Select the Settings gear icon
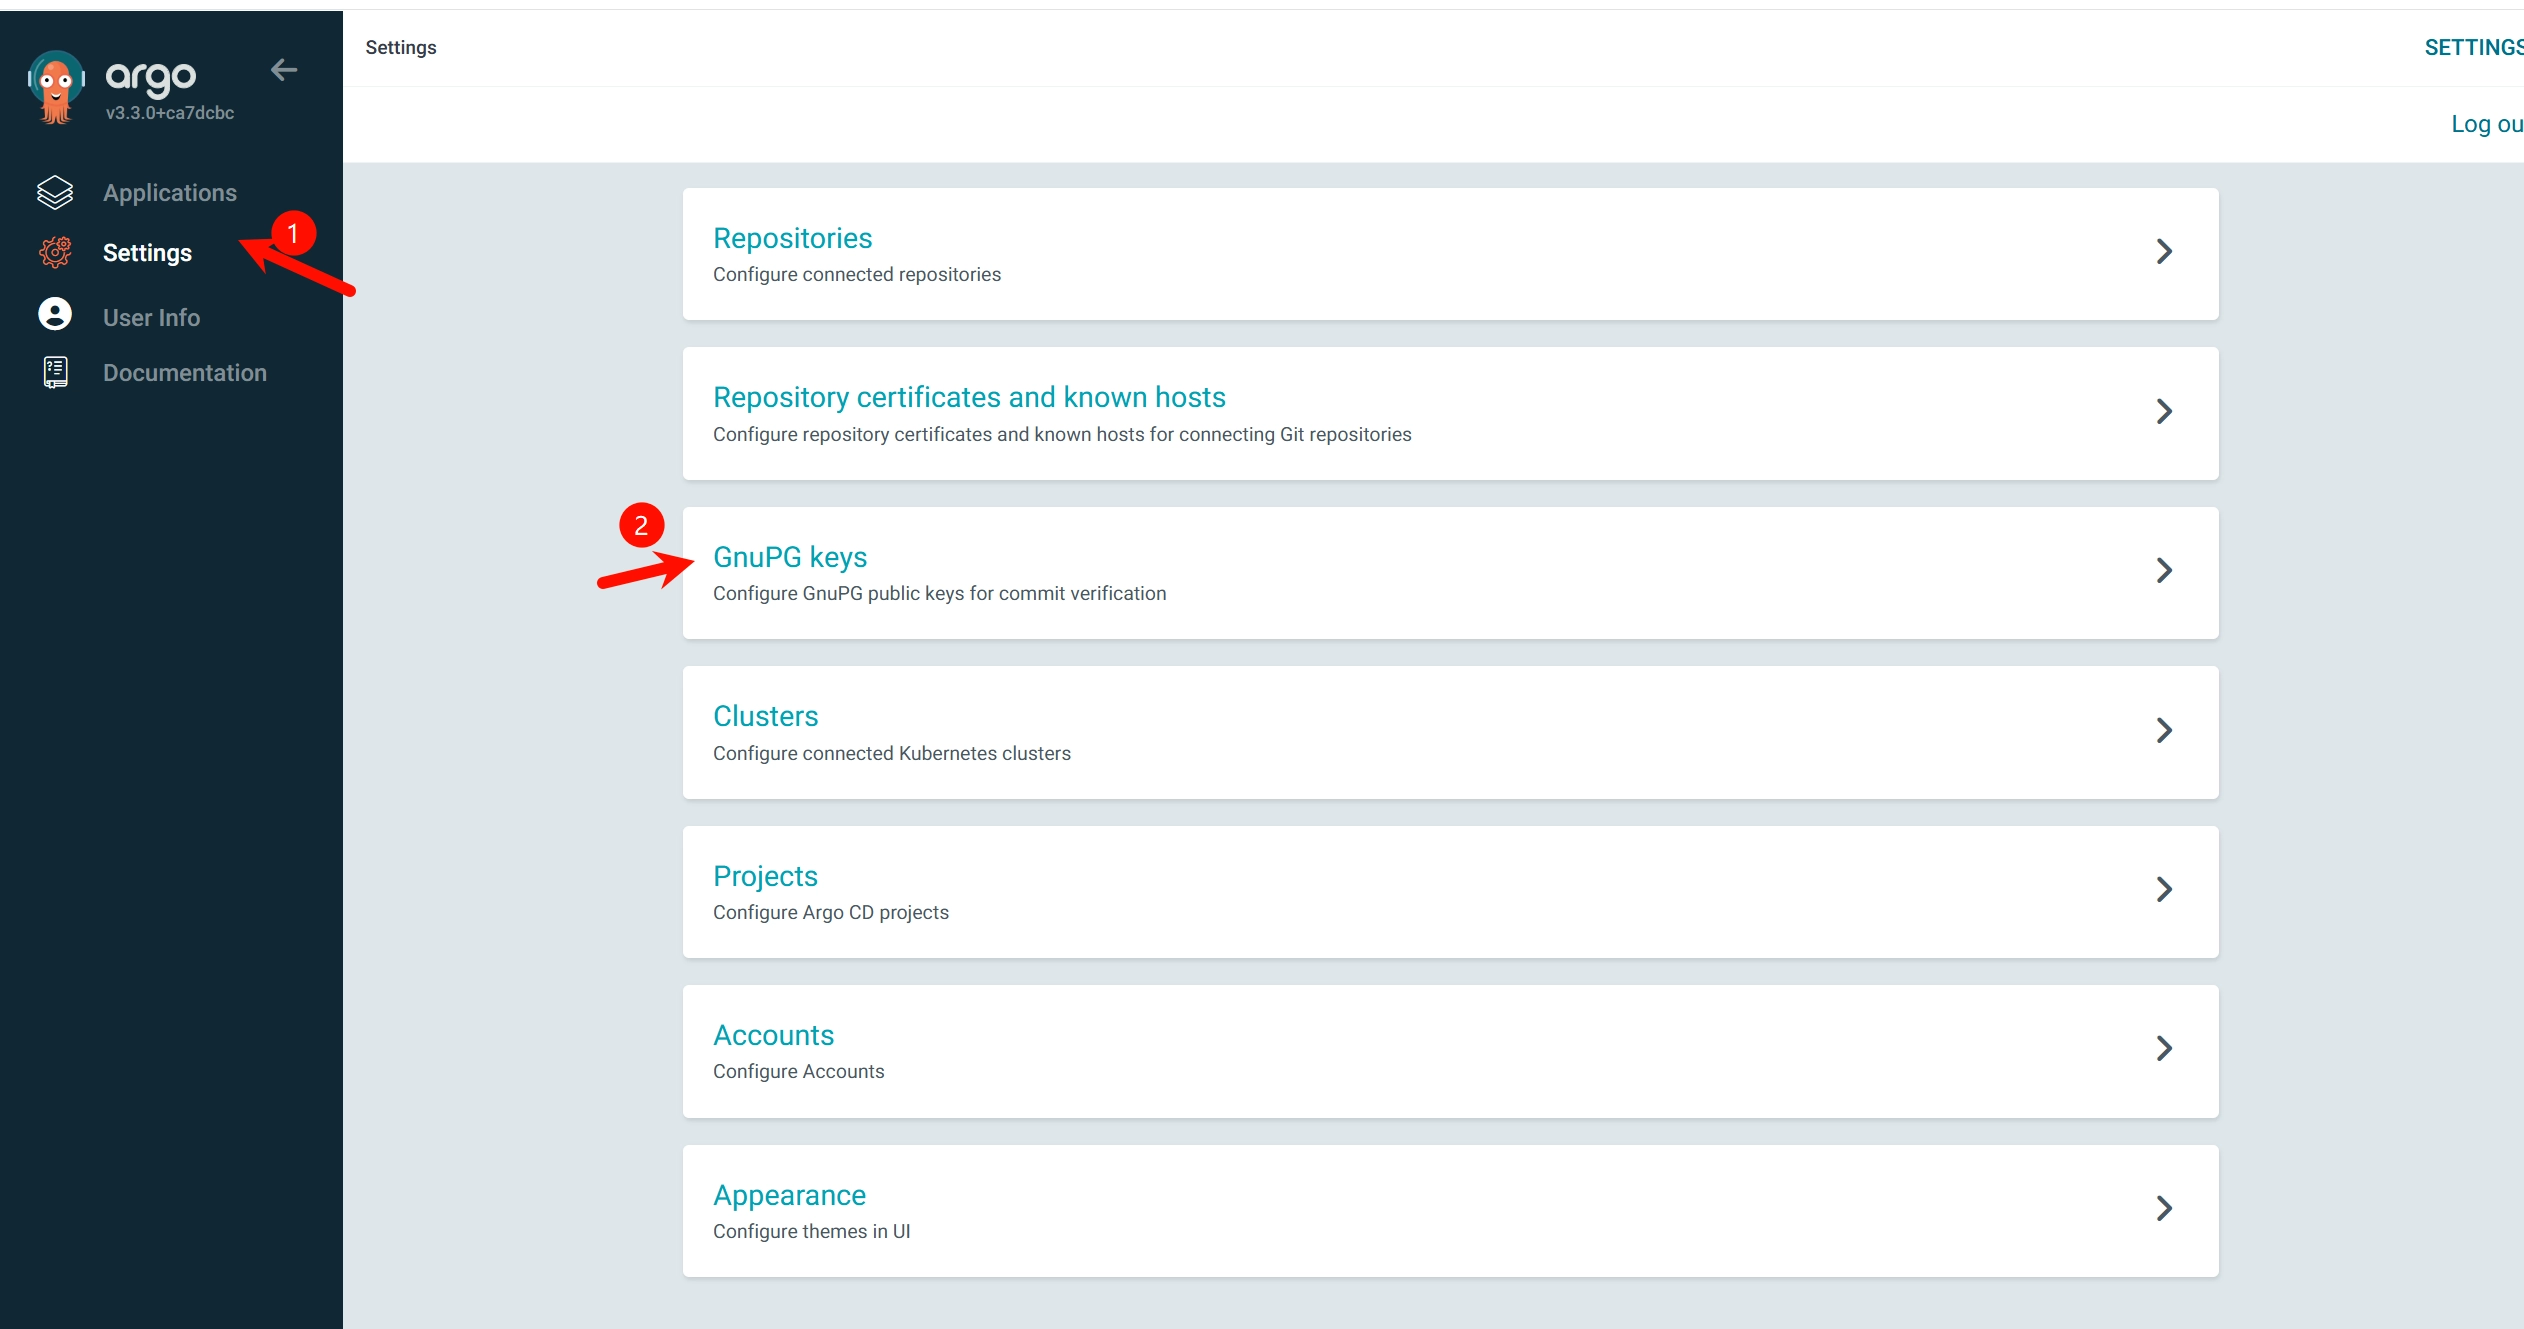Viewport: 2524px width, 1329px height. coord(55,252)
